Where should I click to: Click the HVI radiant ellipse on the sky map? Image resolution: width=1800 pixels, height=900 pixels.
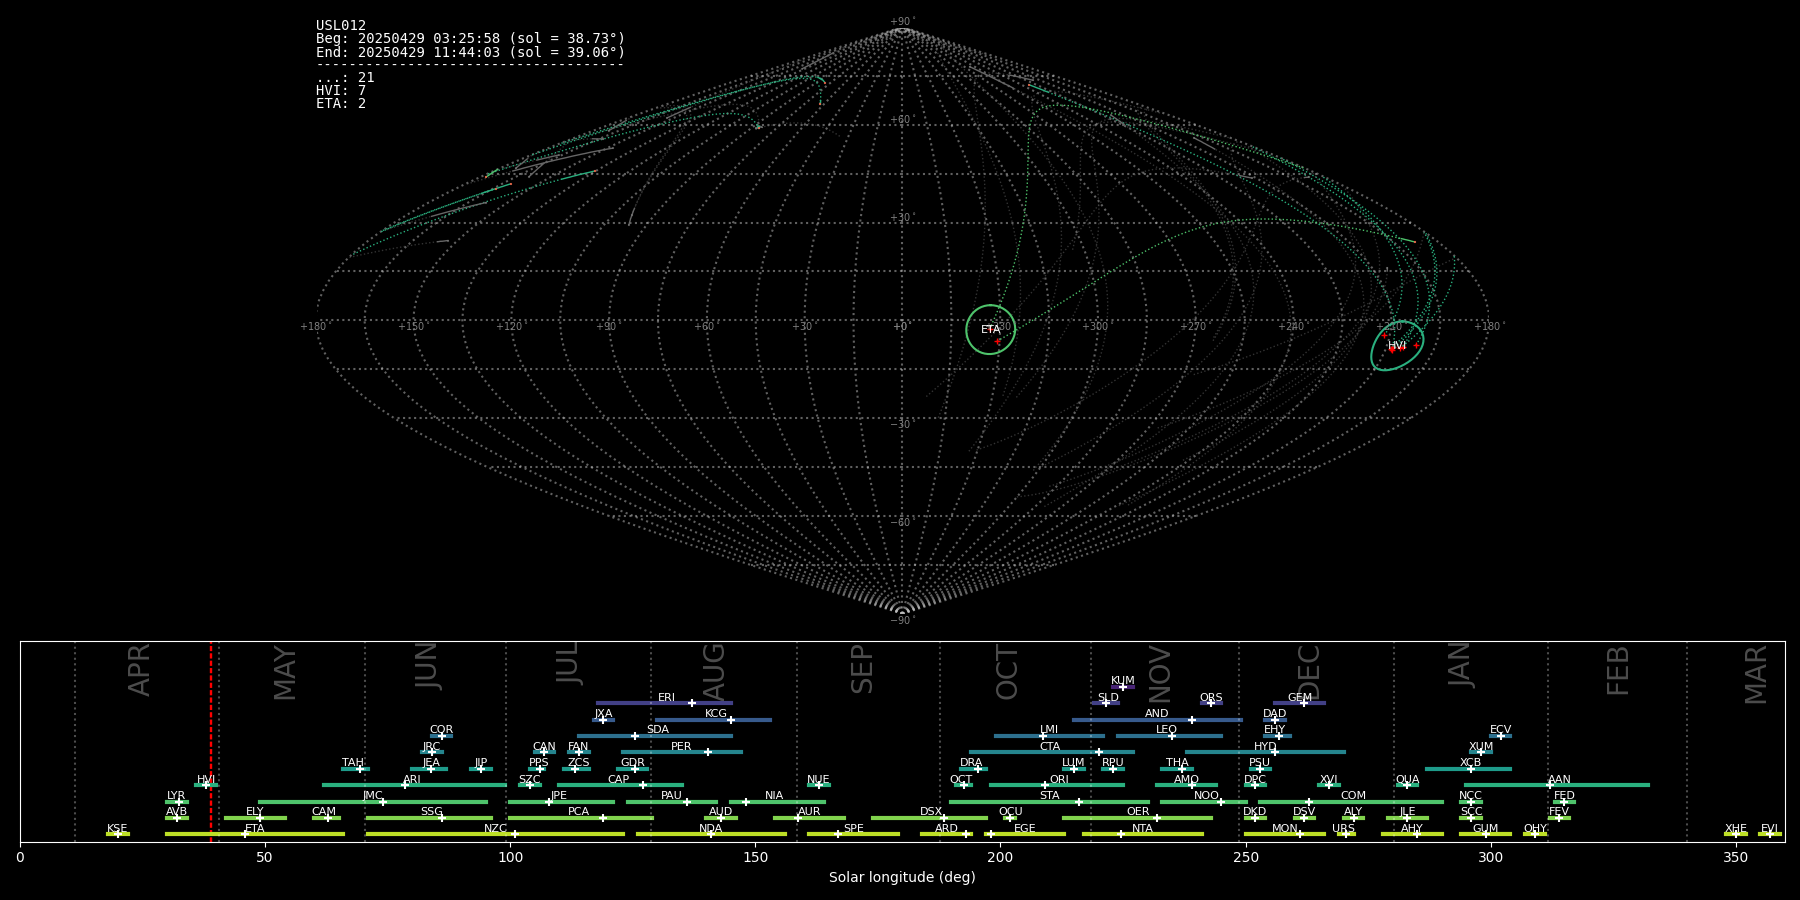(1397, 346)
